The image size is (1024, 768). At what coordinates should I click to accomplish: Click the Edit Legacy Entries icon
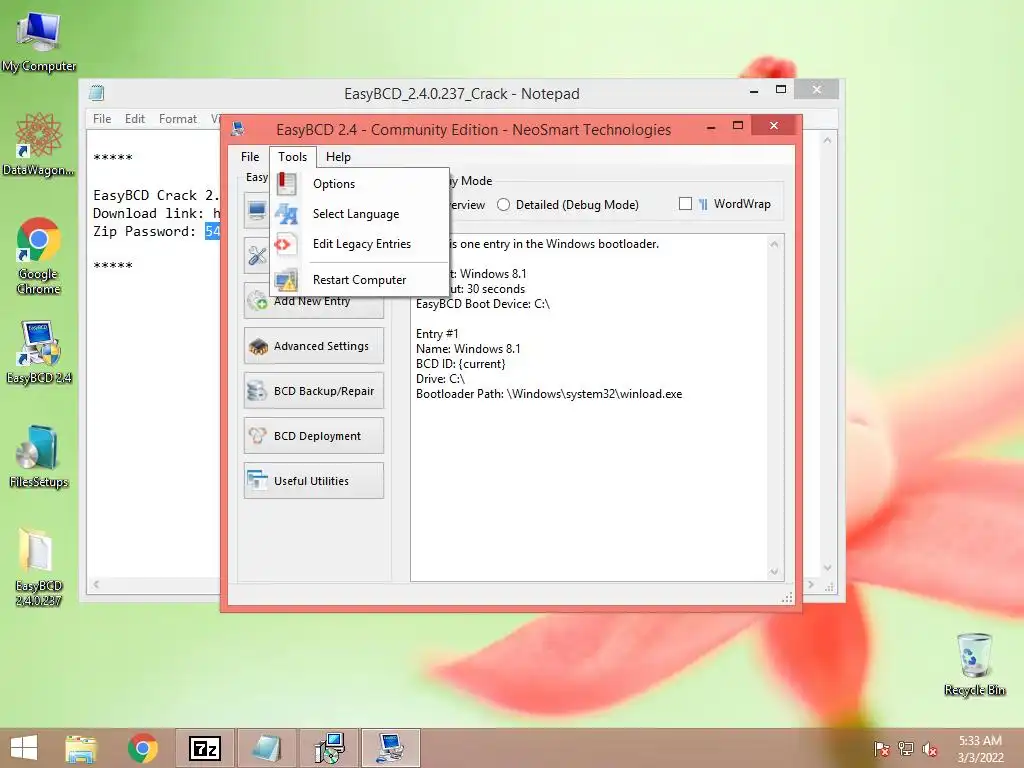[285, 244]
